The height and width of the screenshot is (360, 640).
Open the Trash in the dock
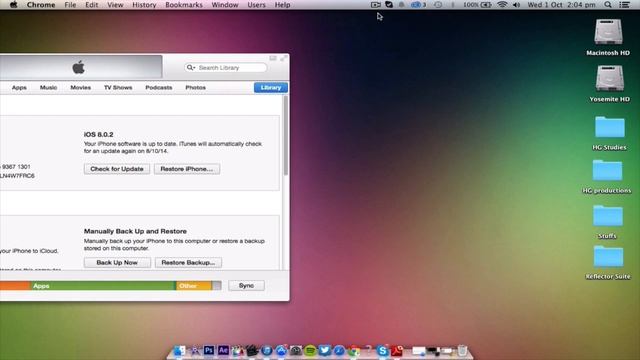462,351
